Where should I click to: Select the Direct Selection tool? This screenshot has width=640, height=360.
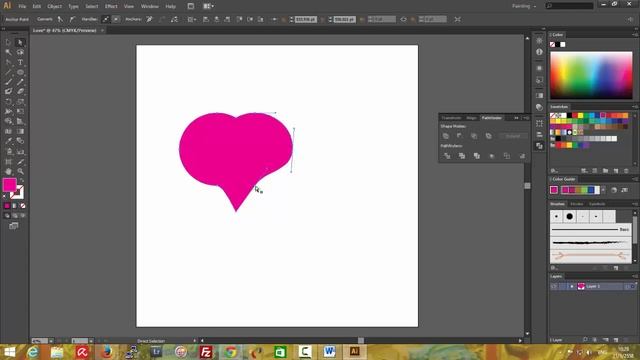(20, 42)
